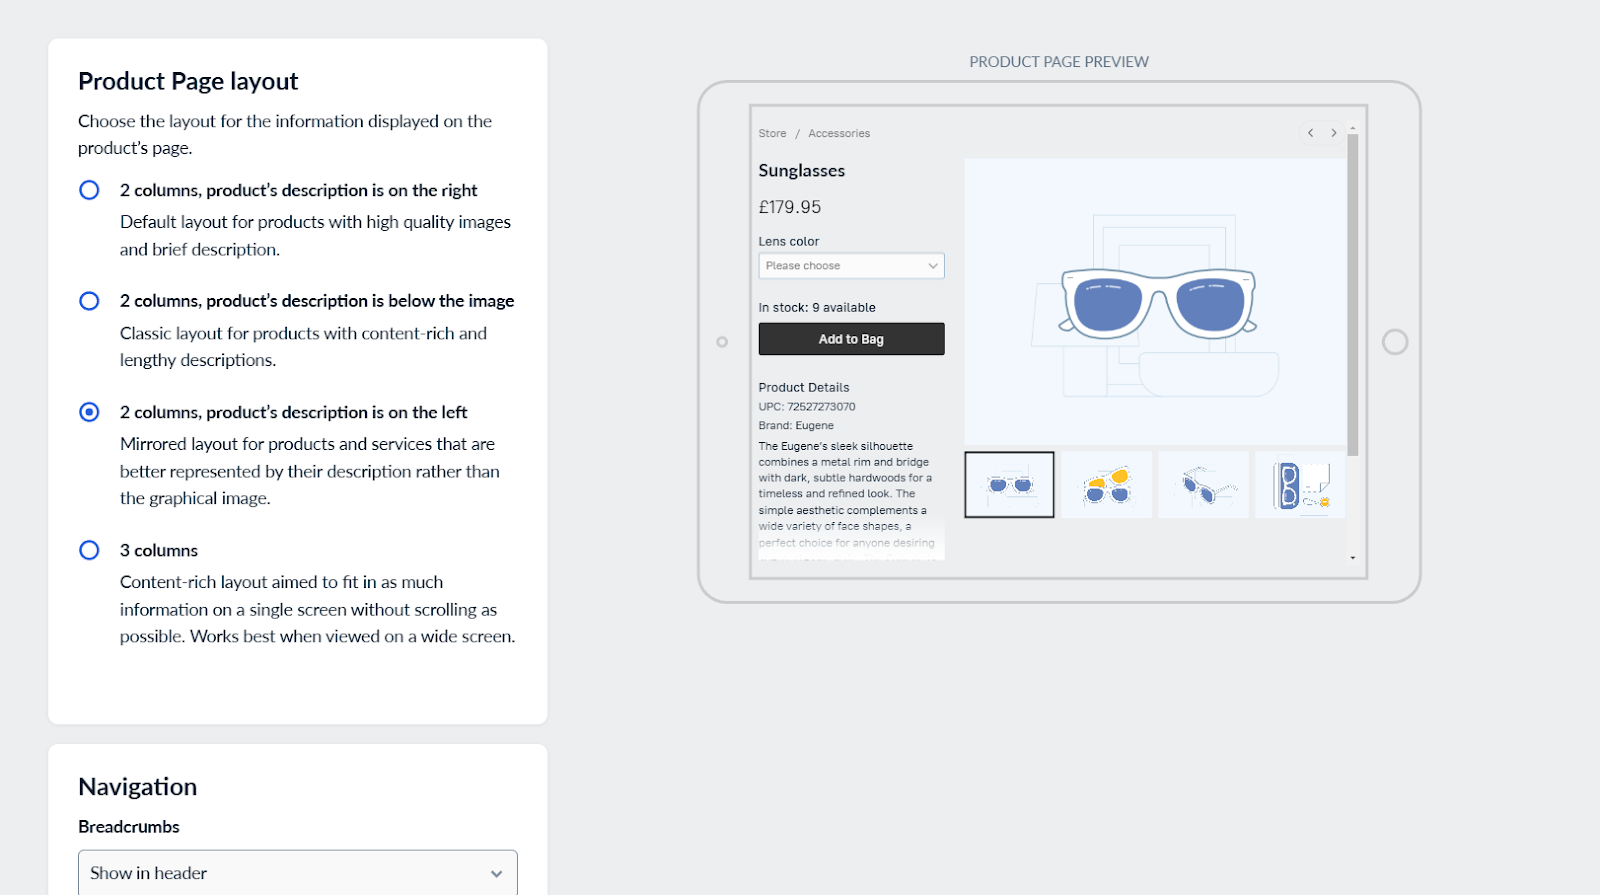
Task: Open the Breadcrumbs 'Show in header' dropdown
Action: 298,873
